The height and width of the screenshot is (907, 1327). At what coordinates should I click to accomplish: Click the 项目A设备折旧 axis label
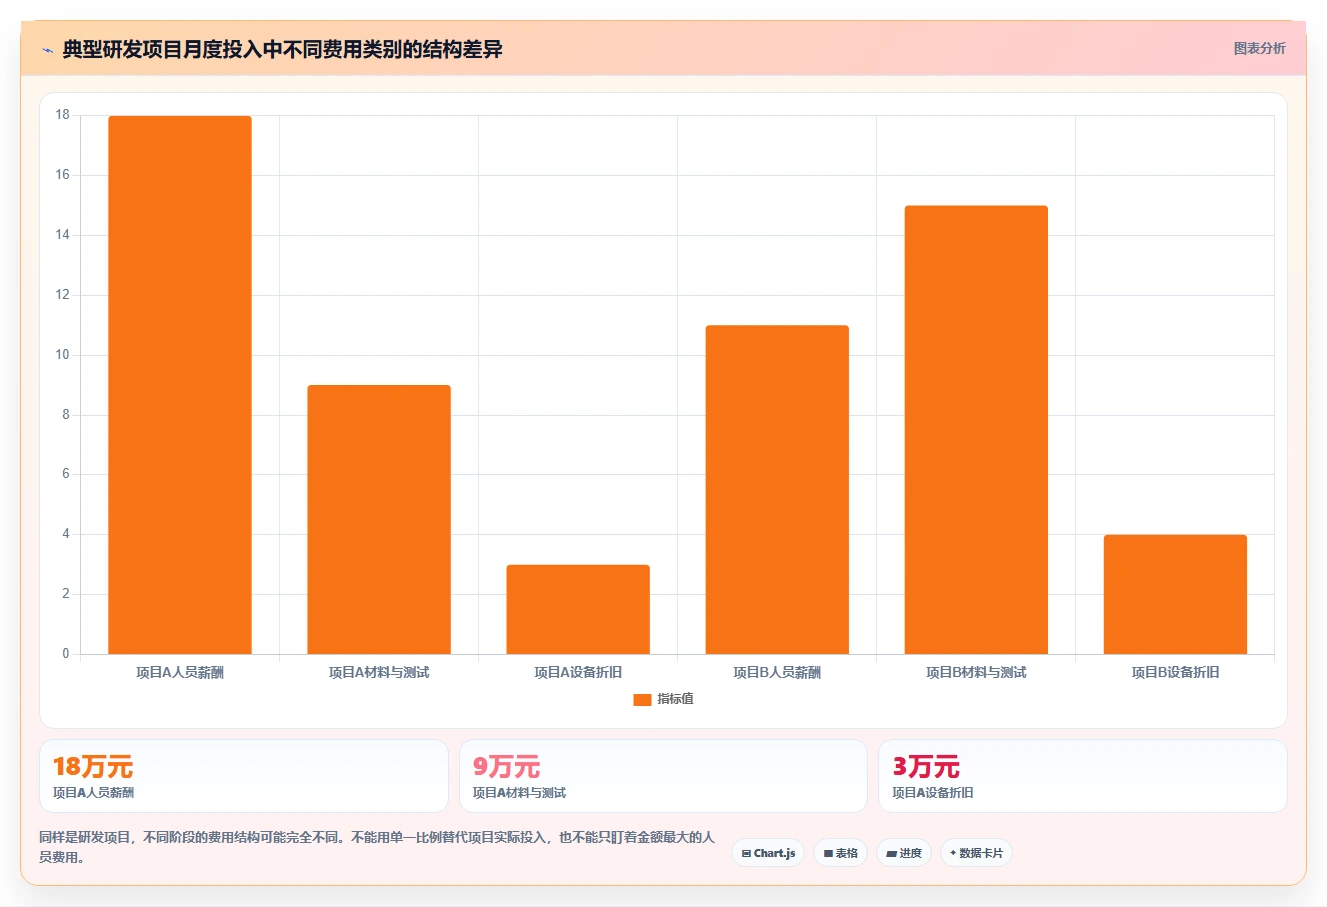[578, 673]
